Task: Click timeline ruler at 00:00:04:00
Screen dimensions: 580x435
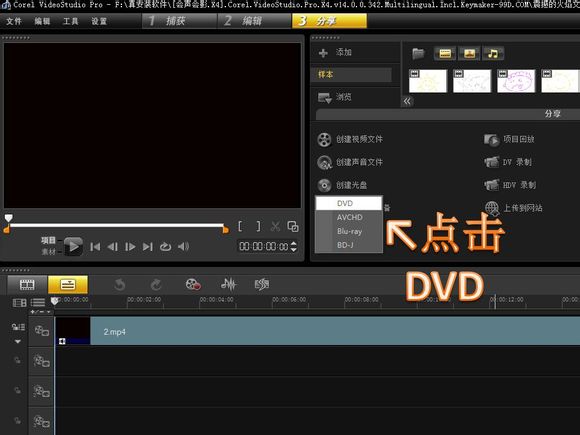Action: (217, 300)
